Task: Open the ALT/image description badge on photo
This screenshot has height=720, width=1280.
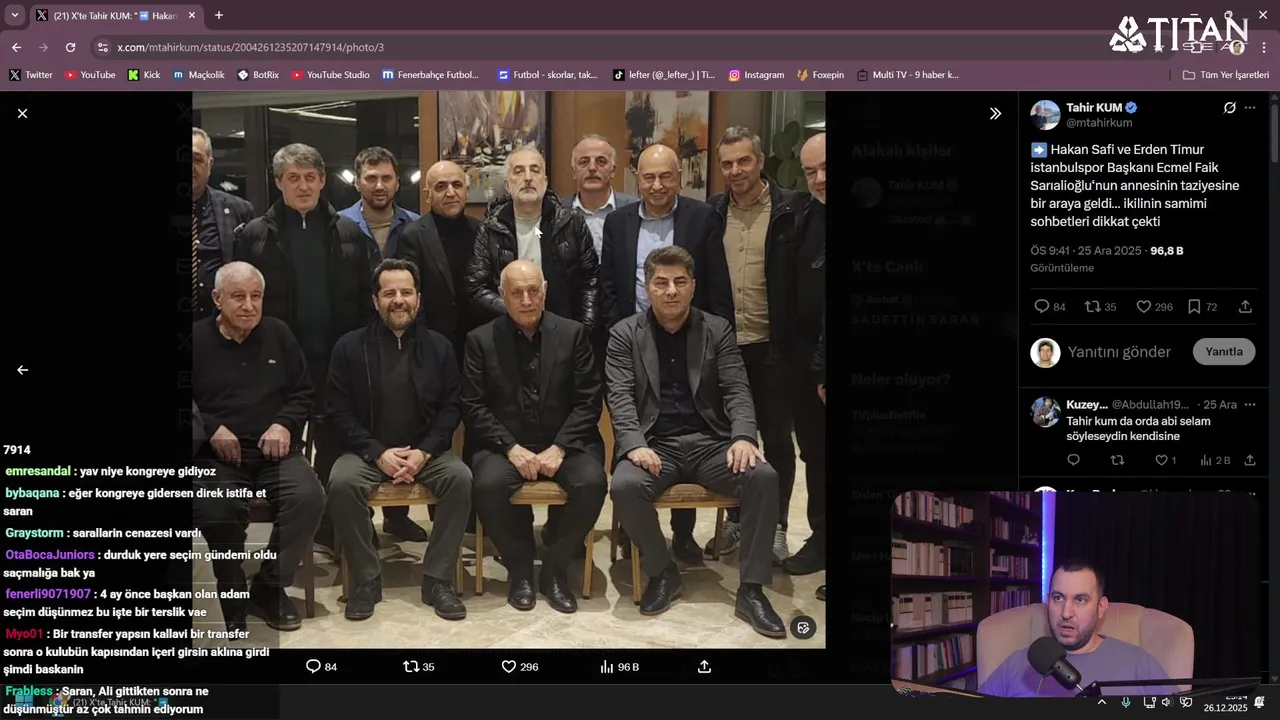Action: click(x=802, y=627)
